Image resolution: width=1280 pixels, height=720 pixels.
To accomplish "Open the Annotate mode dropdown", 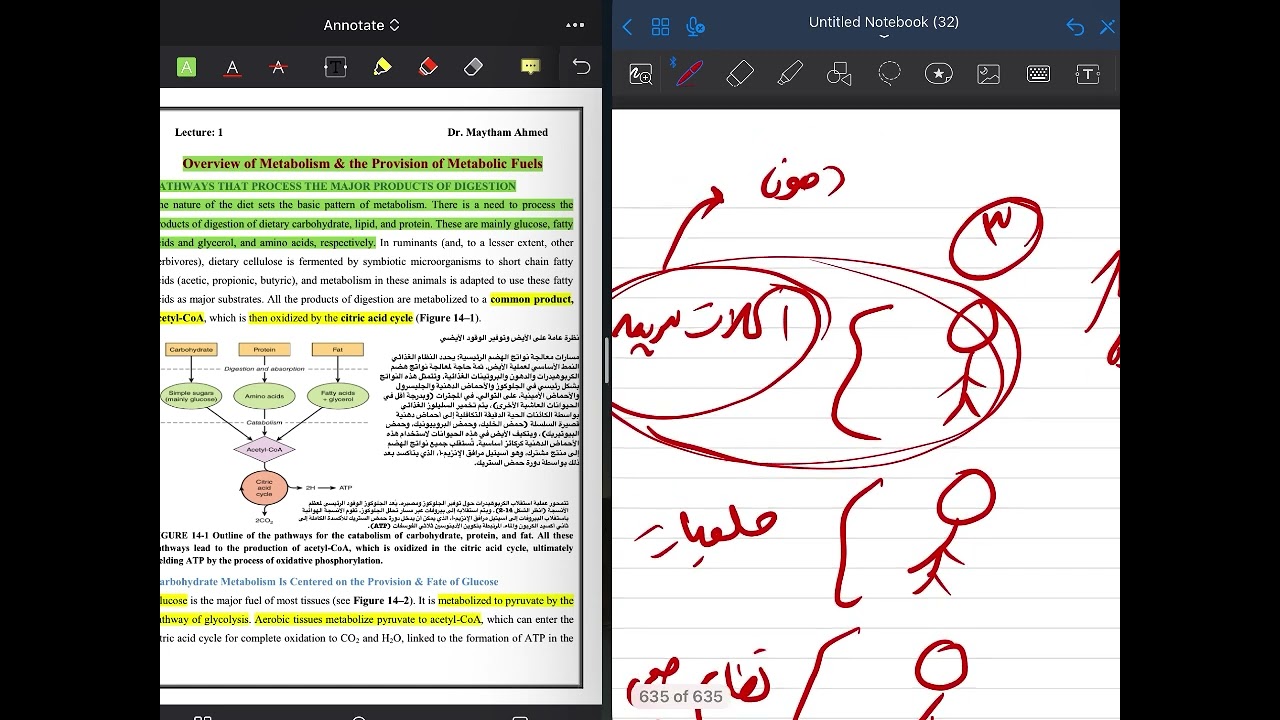I will pyautogui.click(x=361, y=25).
